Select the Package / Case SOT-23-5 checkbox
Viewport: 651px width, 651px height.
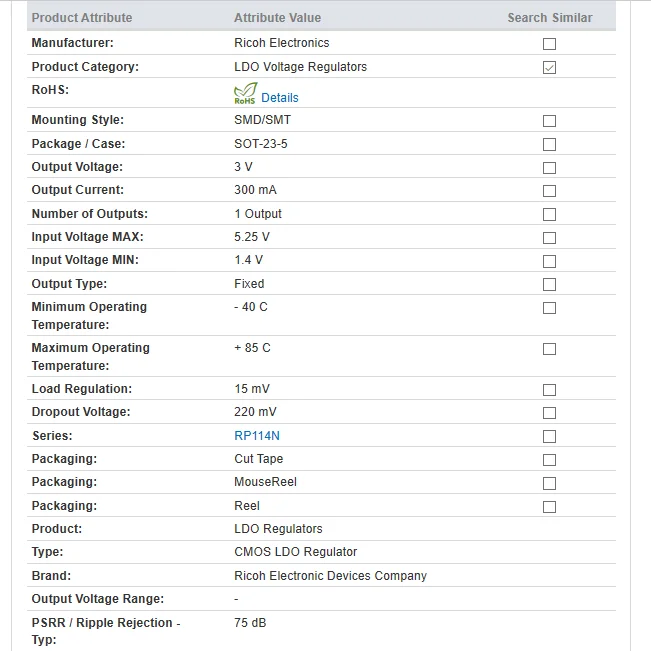tap(549, 144)
